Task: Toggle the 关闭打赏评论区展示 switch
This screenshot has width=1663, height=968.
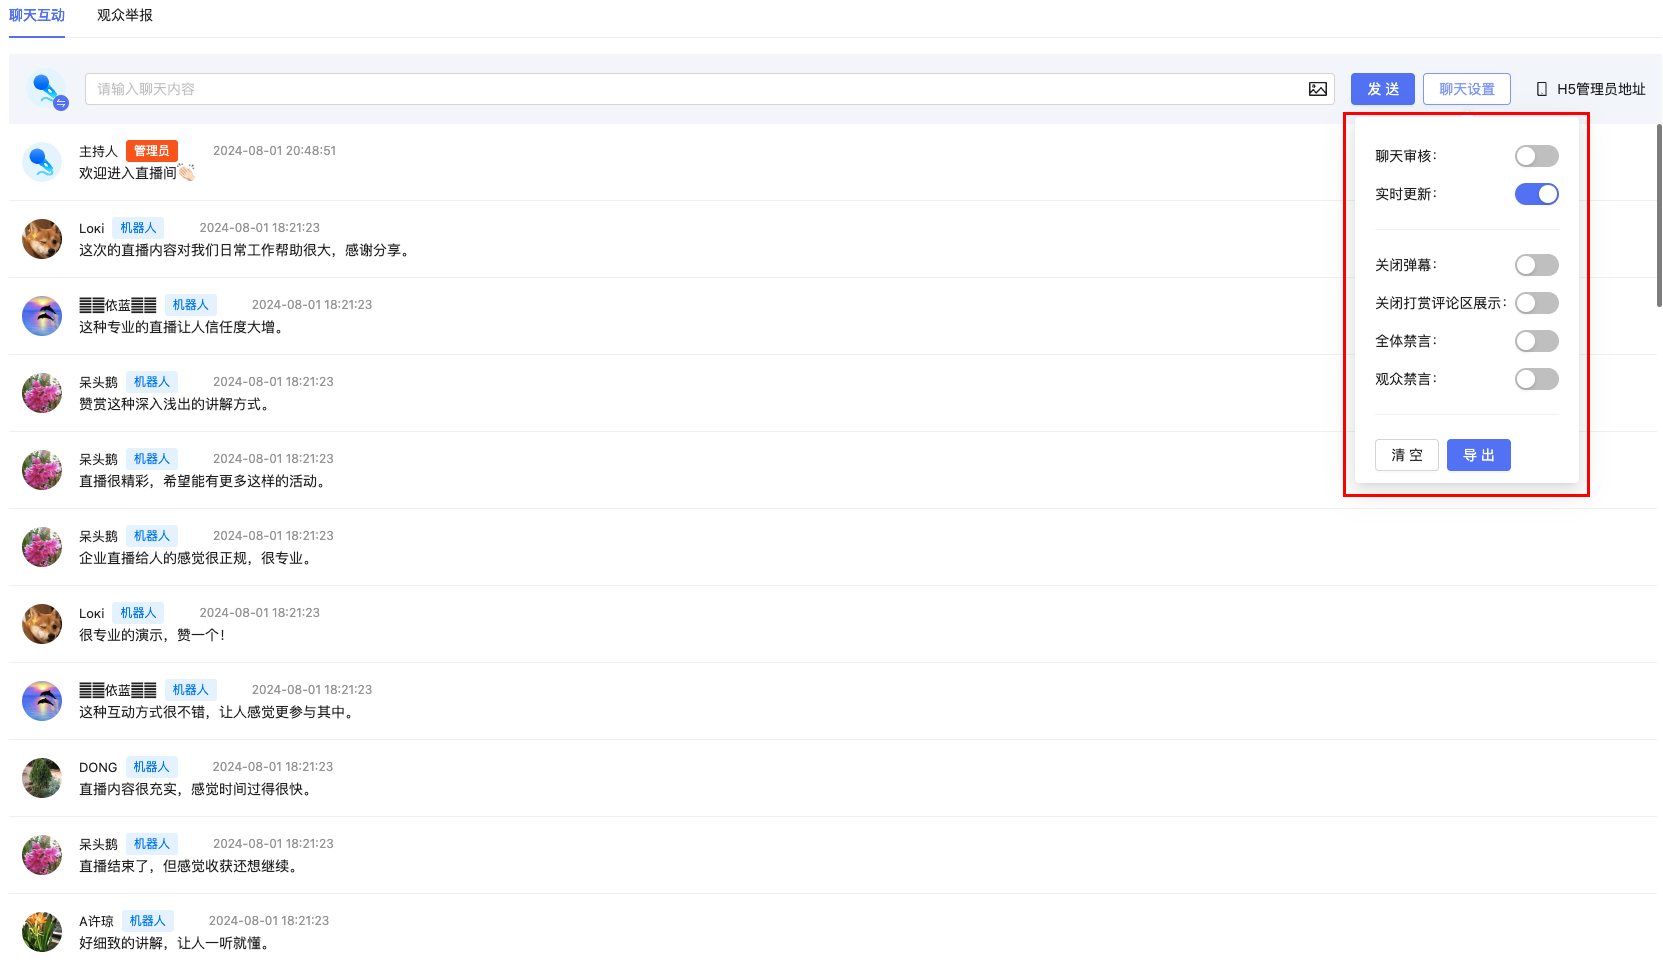Action: pos(1536,303)
